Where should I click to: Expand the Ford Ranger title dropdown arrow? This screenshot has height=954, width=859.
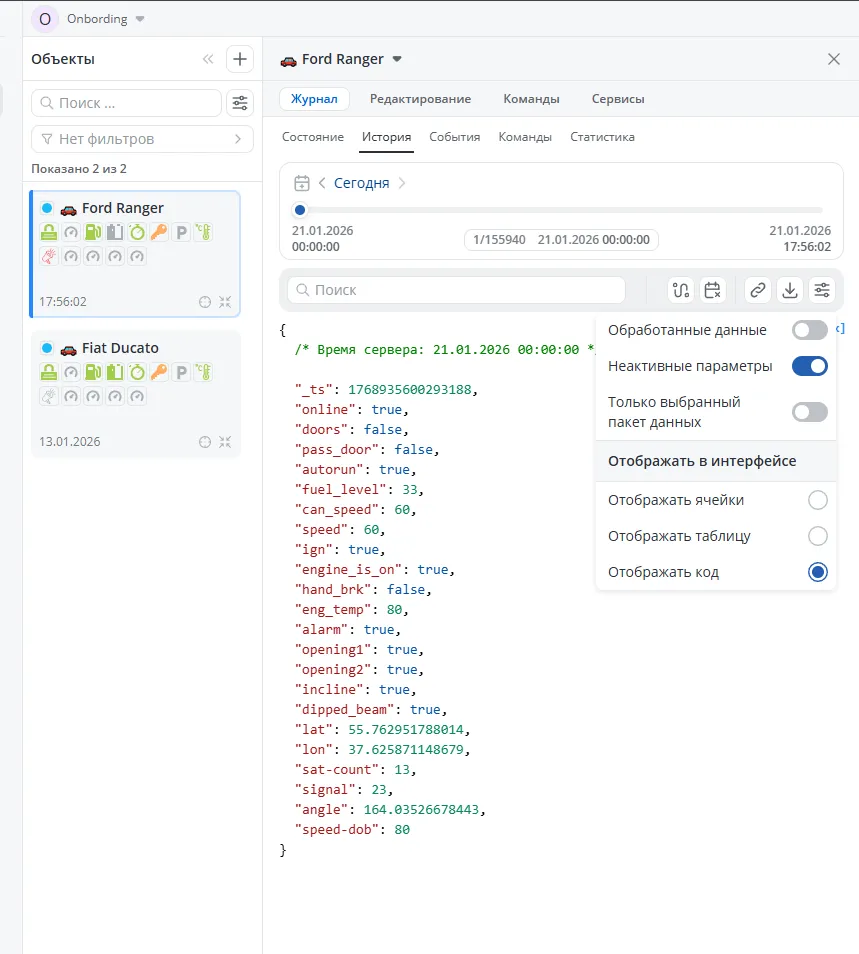[397, 59]
